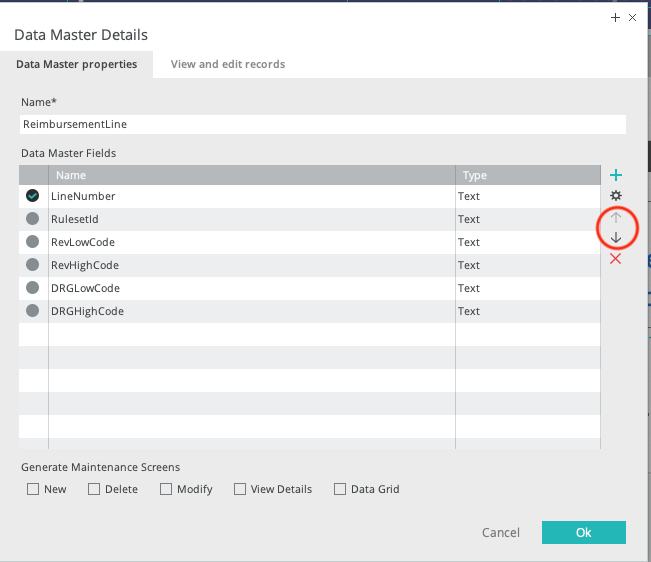Open field settings gear icon

point(616,196)
